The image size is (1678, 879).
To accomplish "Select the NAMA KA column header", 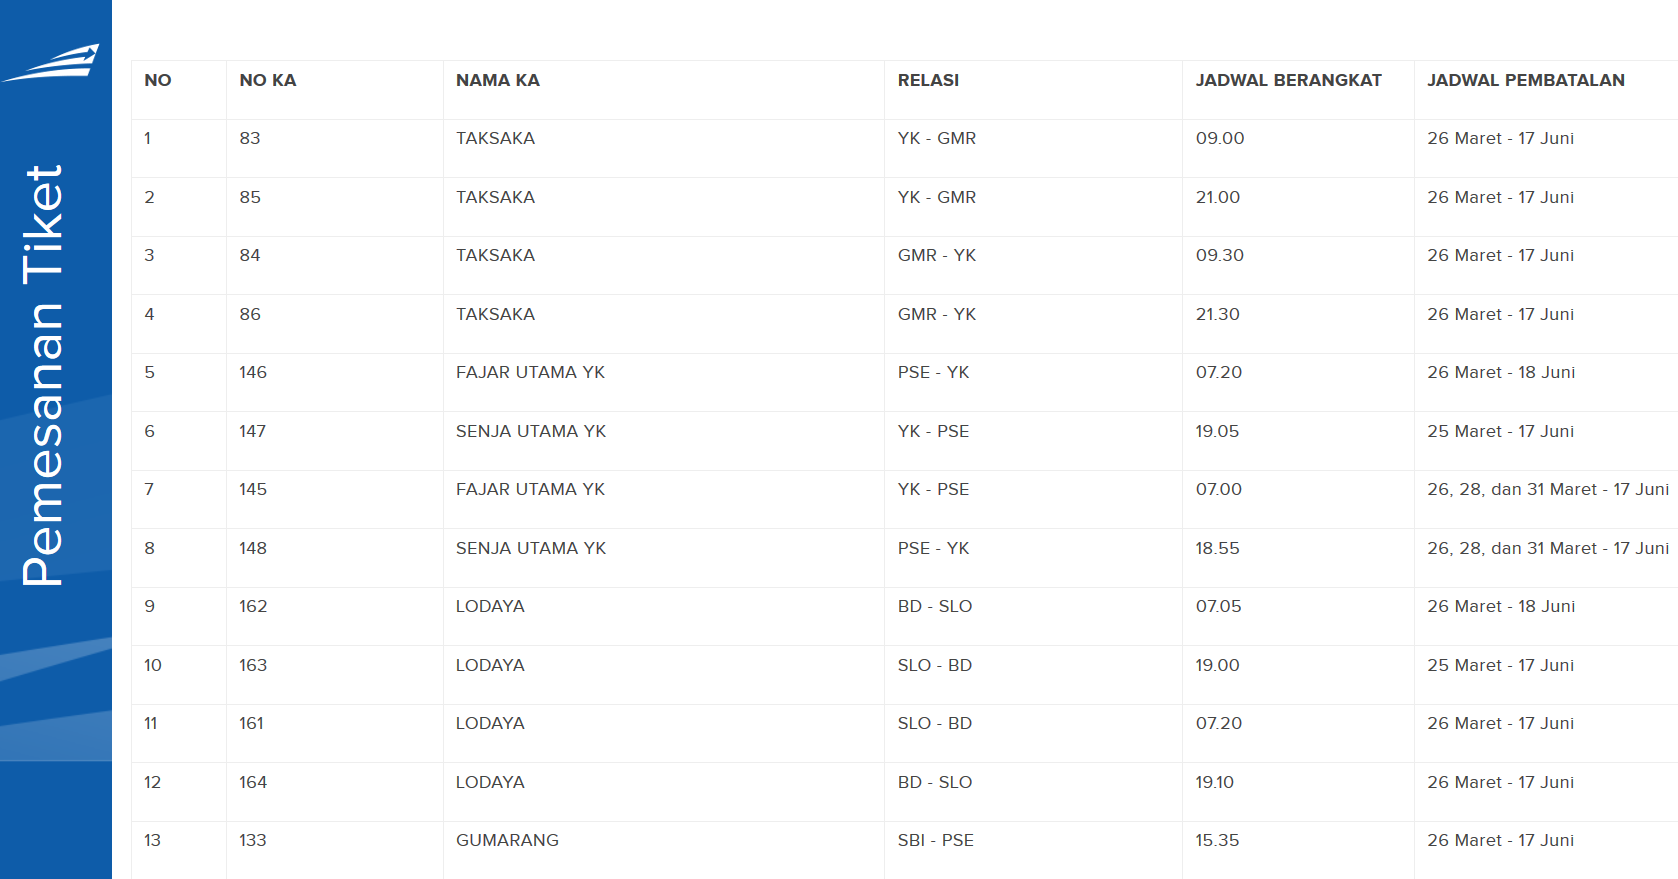I will pos(498,80).
